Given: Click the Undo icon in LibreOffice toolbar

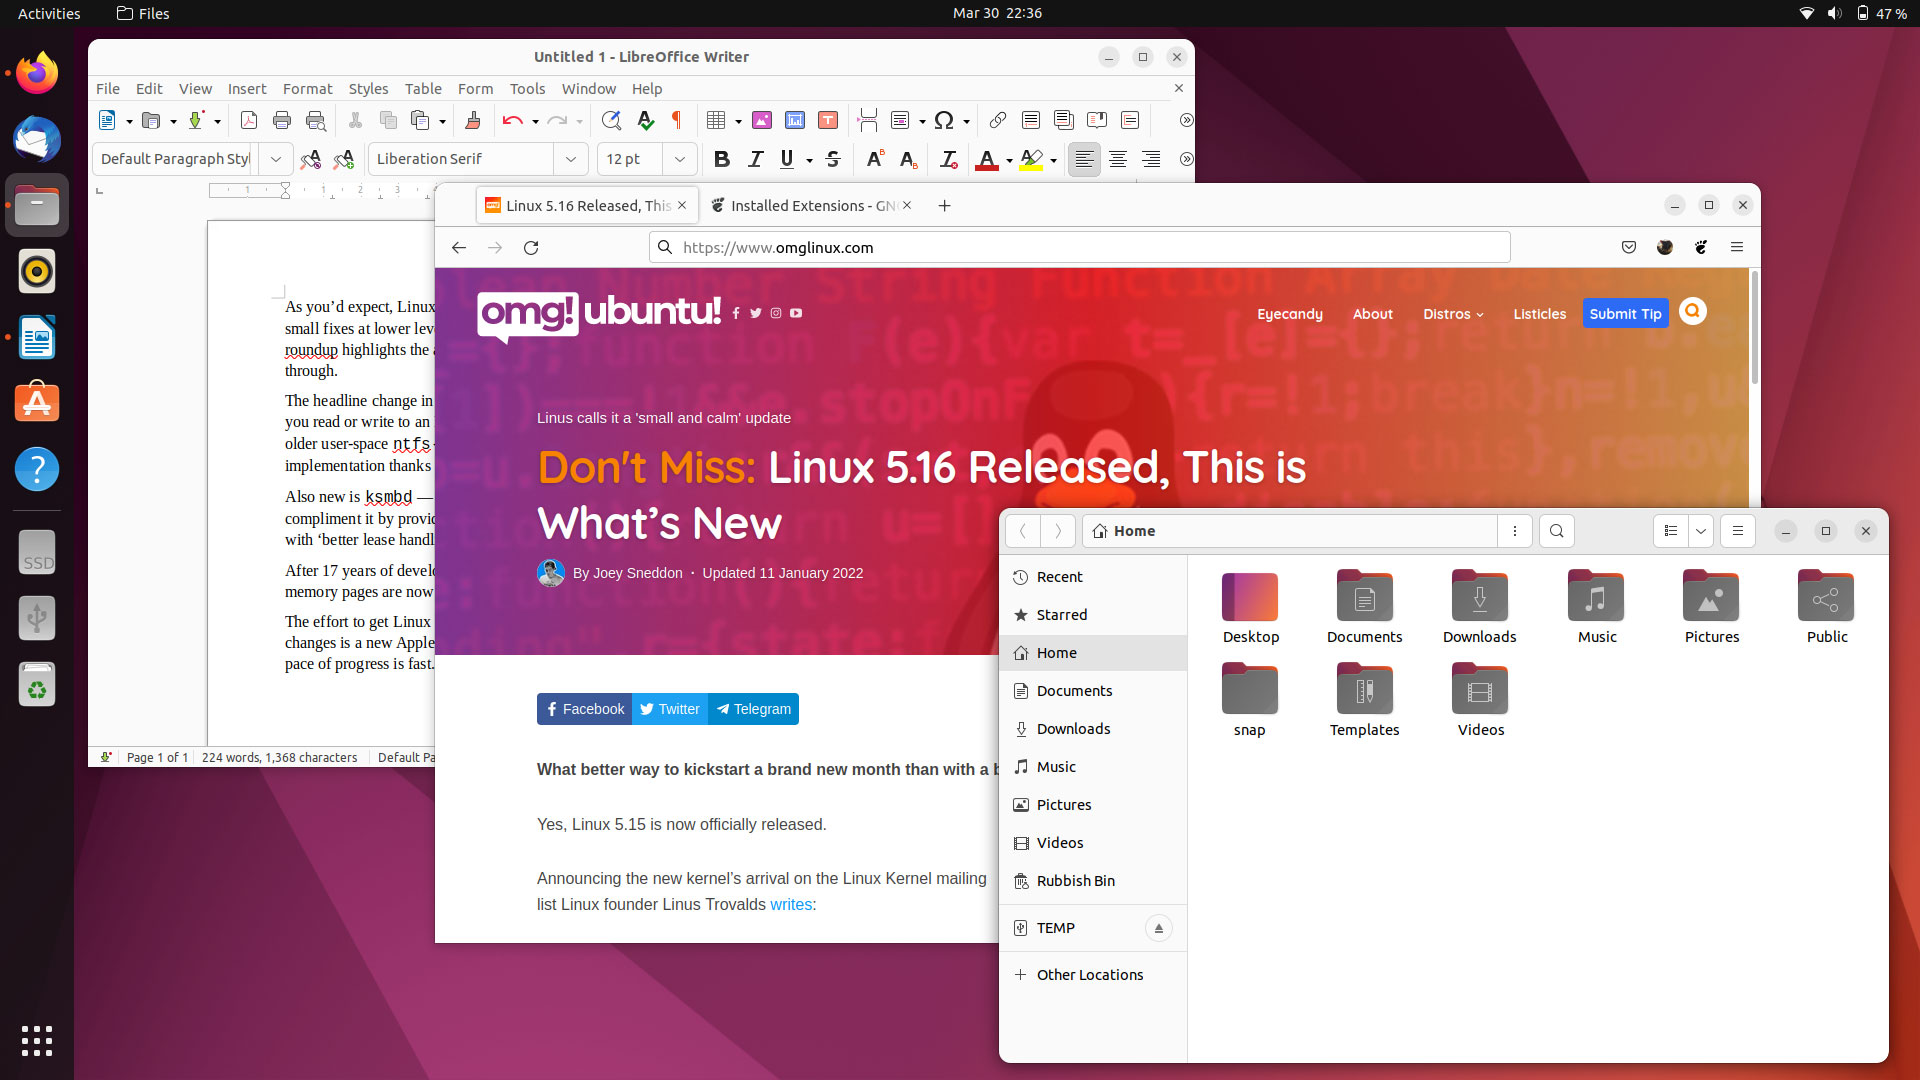Looking at the screenshot, I should (512, 120).
